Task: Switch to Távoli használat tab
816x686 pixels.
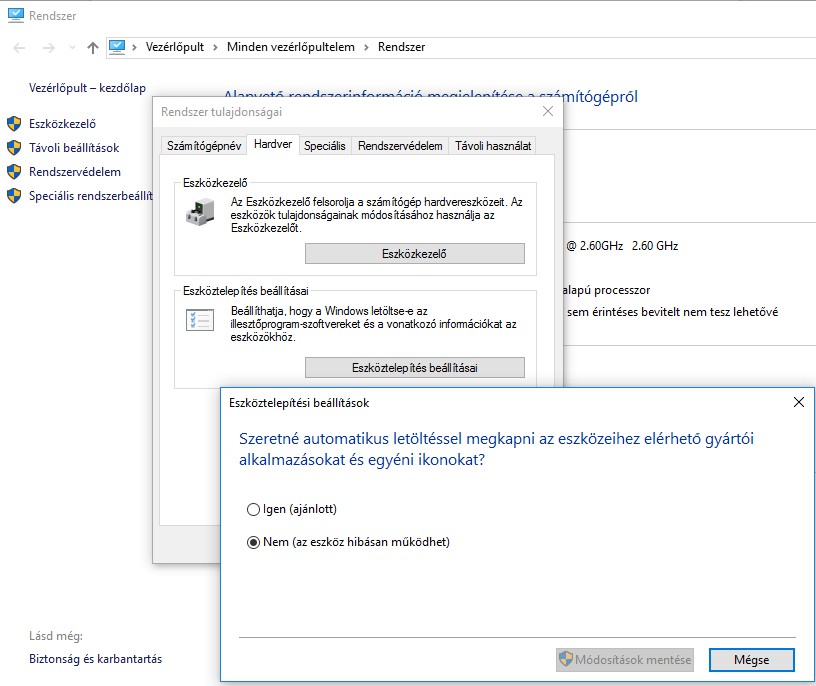Action: point(493,146)
